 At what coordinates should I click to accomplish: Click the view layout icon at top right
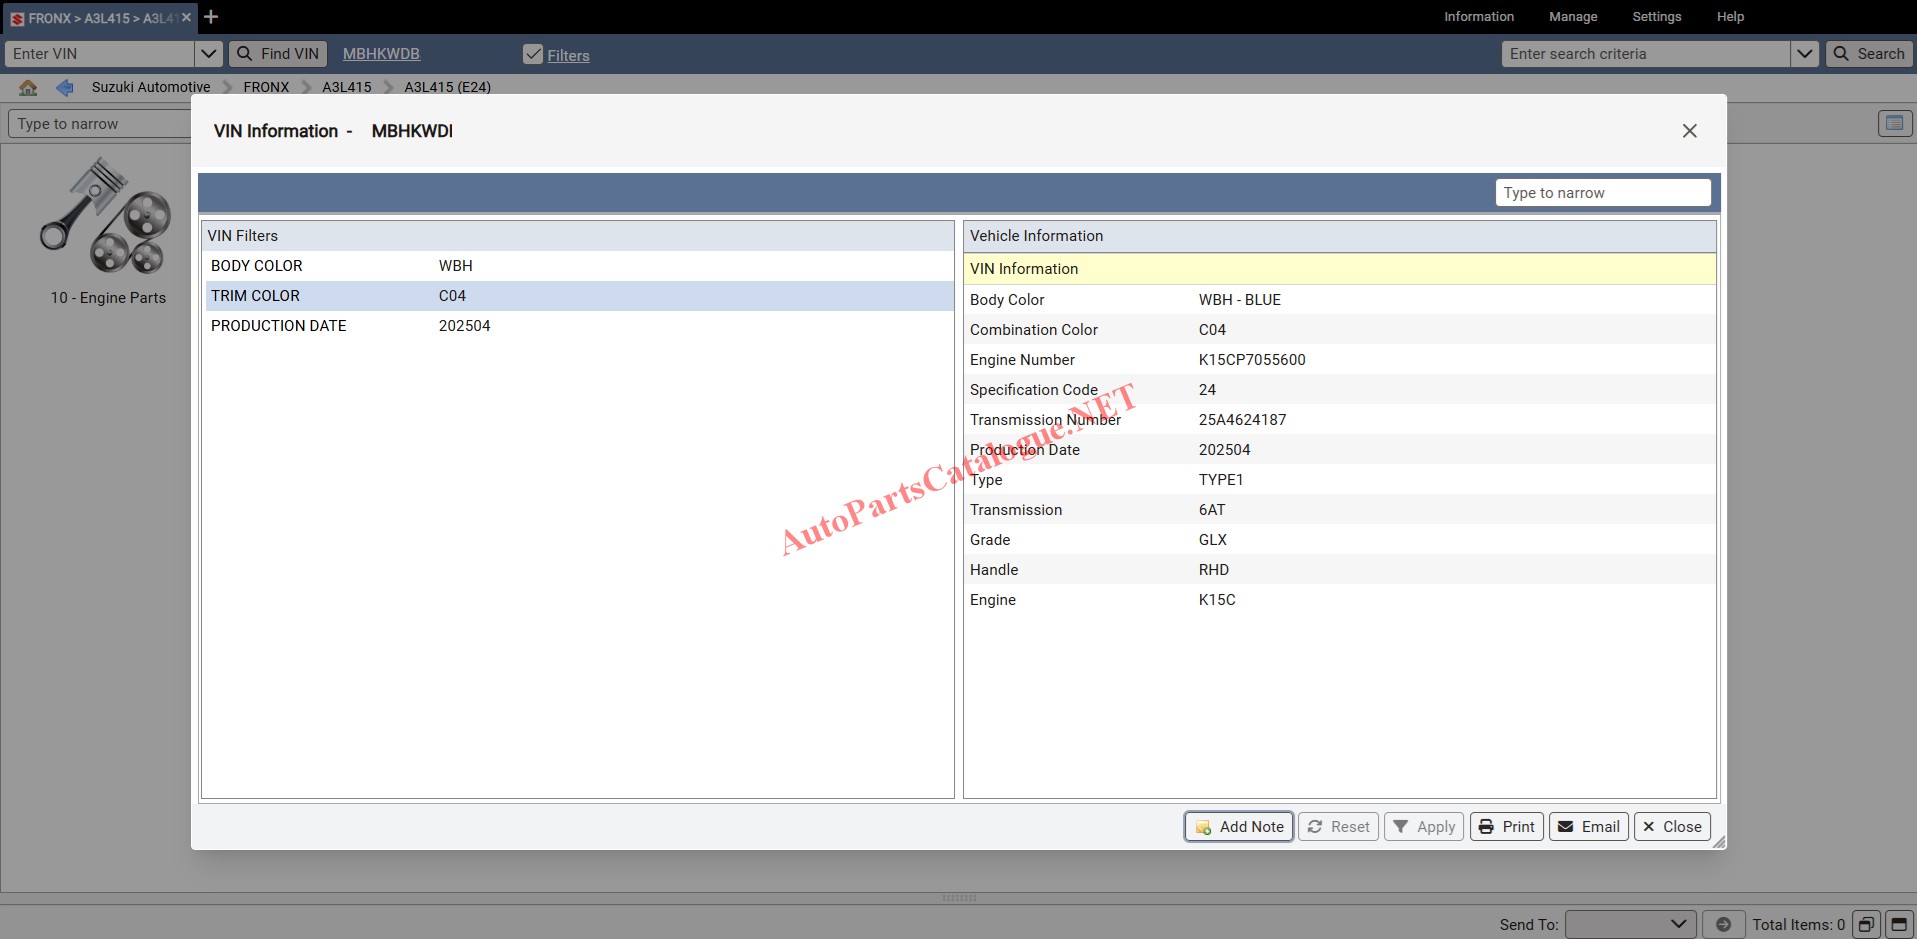click(x=1894, y=123)
